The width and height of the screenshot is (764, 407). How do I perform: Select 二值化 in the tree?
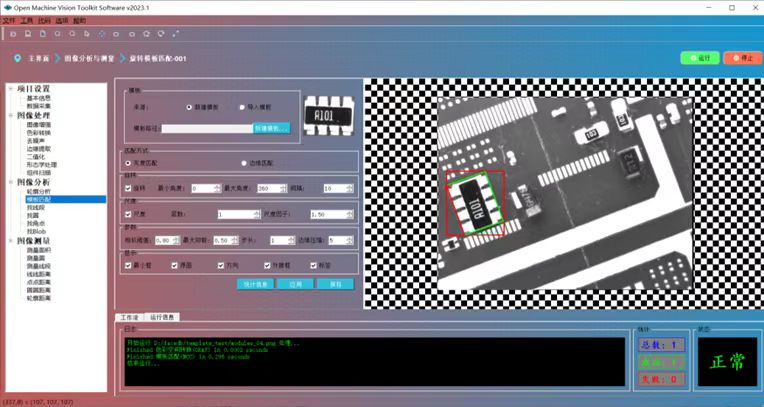(35, 157)
